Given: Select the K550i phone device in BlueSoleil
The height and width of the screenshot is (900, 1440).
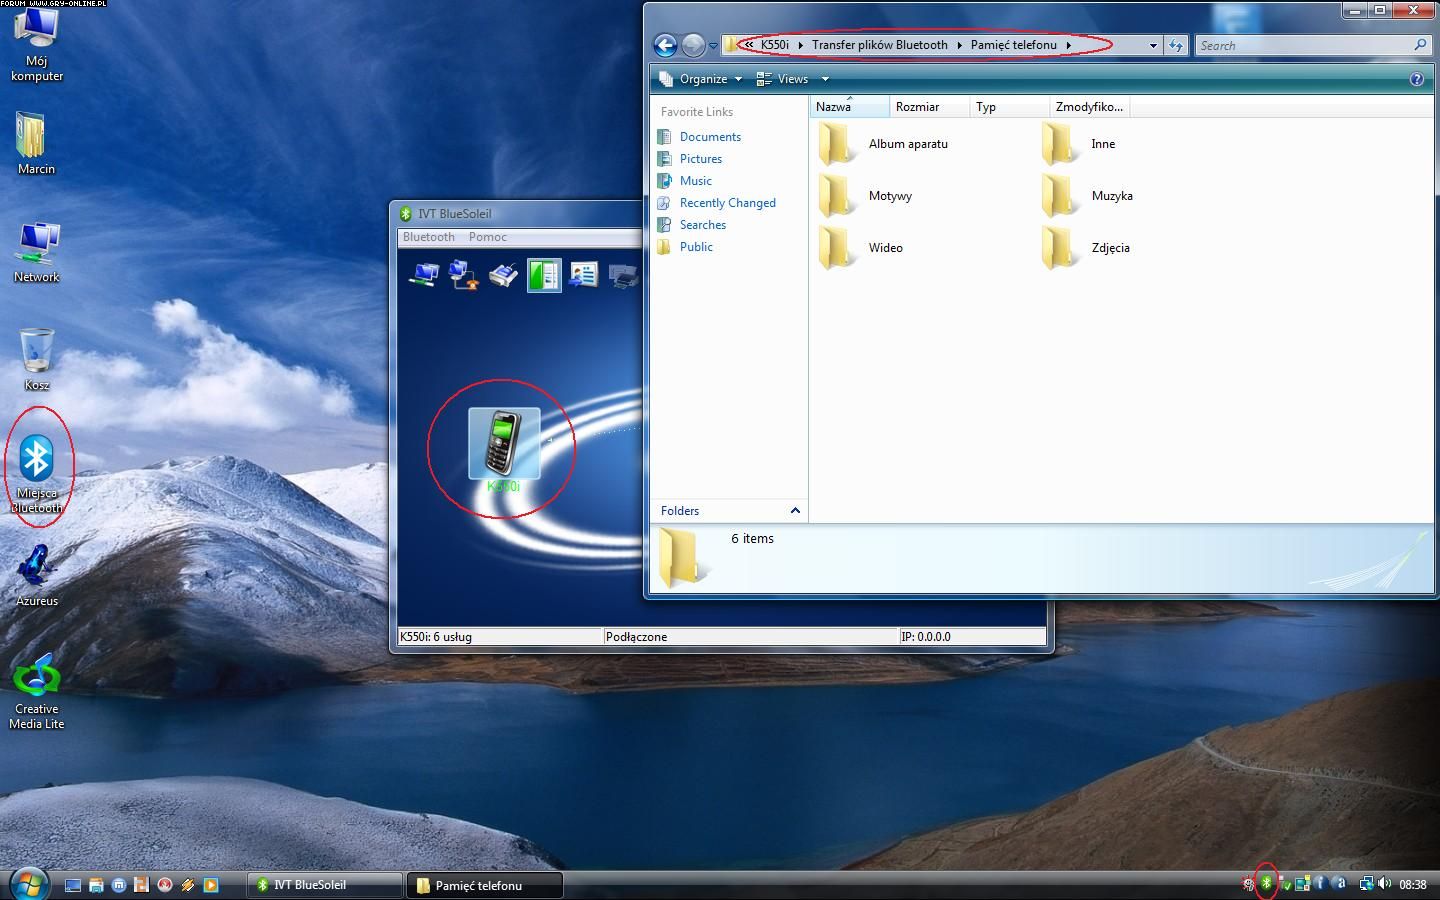Looking at the screenshot, I should click(x=504, y=449).
